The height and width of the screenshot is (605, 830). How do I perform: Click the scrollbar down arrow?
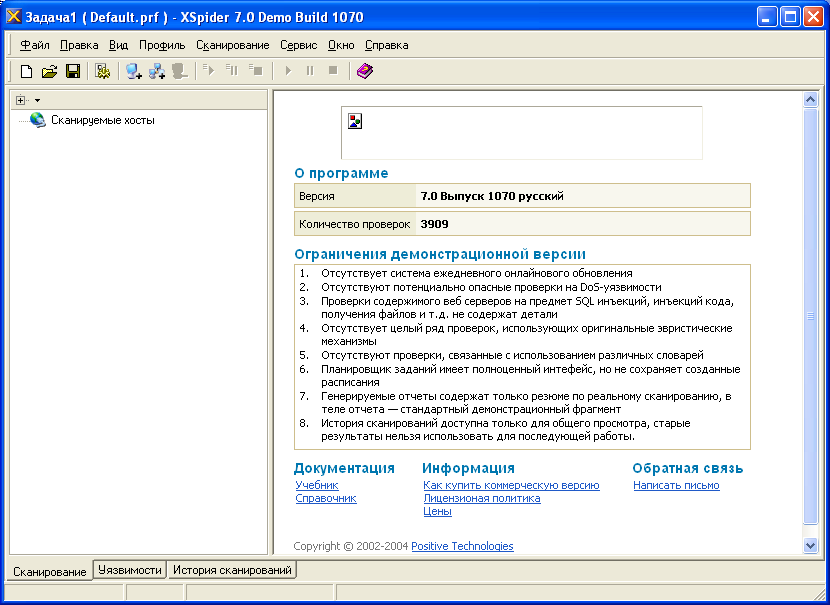810,545
